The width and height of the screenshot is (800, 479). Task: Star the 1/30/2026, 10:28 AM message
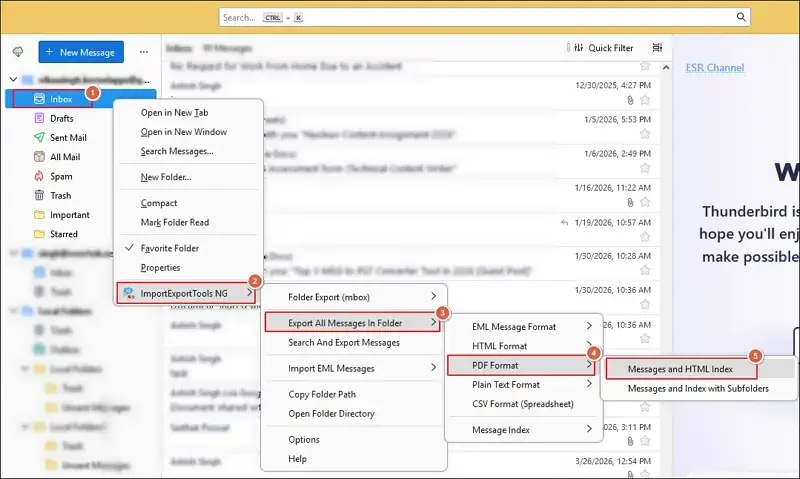pyautogui.click(x=645, y=270)
